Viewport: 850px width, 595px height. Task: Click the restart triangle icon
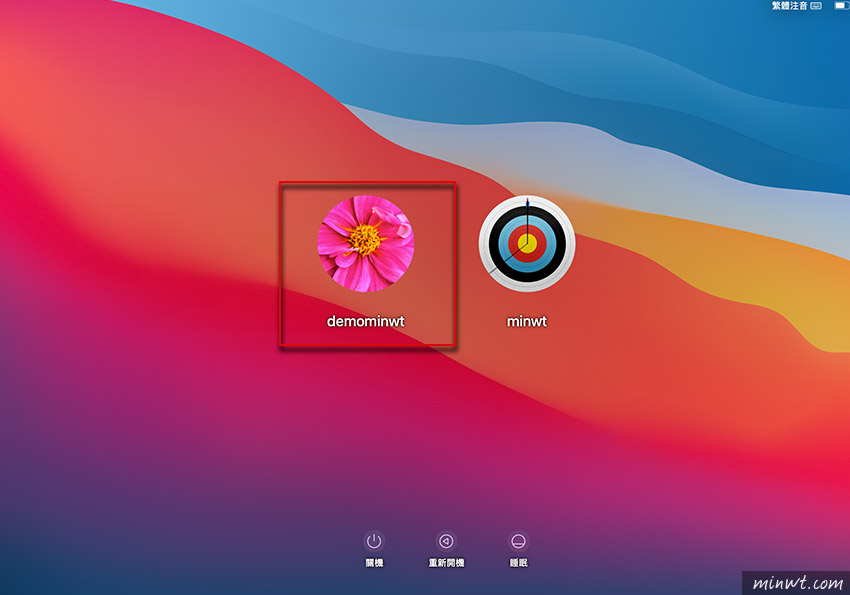(446, 541)
